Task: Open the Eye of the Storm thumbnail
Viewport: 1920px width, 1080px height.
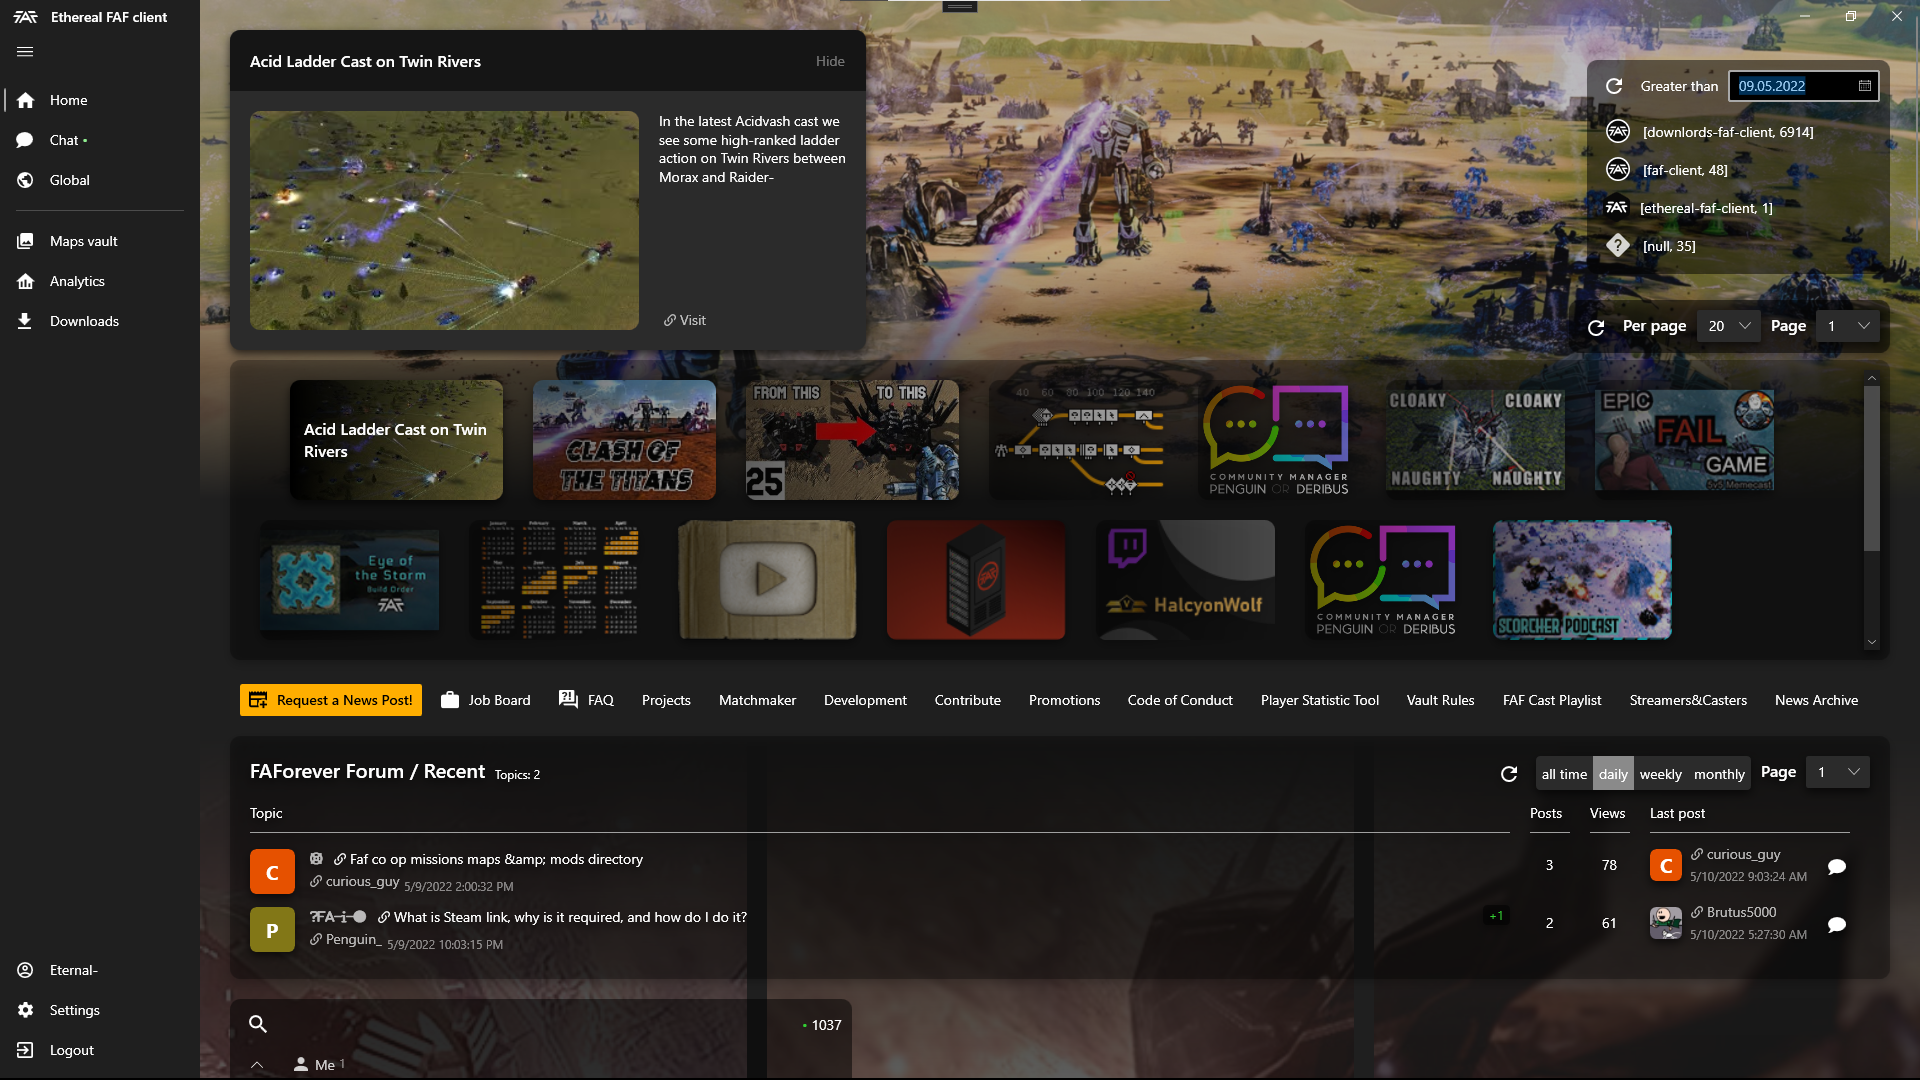Action: pyautogui.click(x=349, y=580)
